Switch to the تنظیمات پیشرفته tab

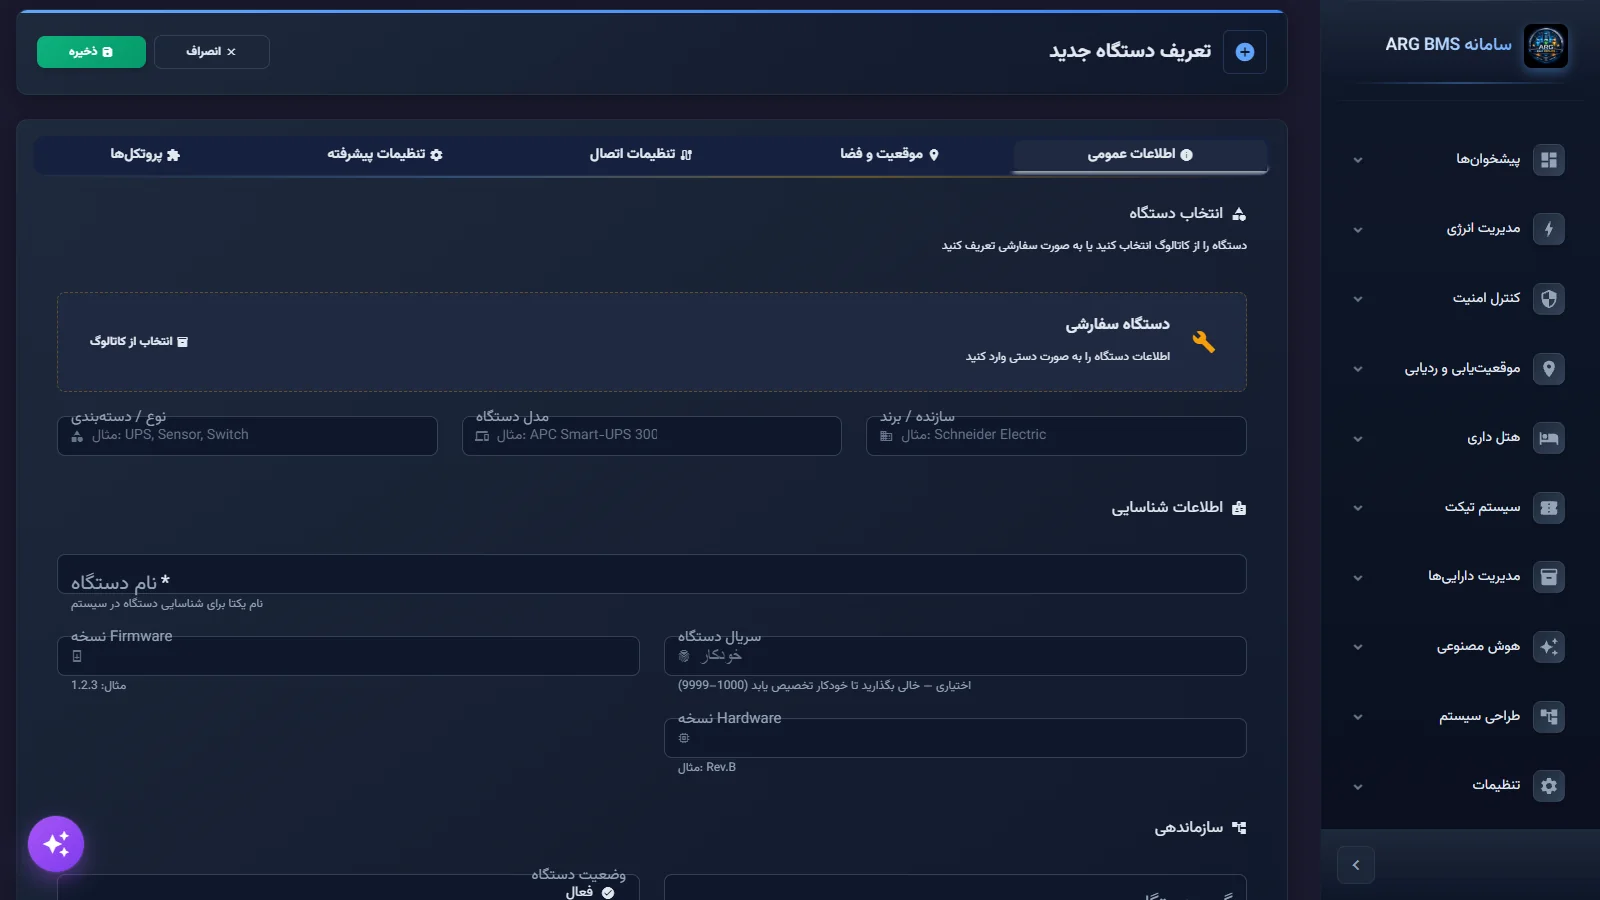(x=385, y=155)
